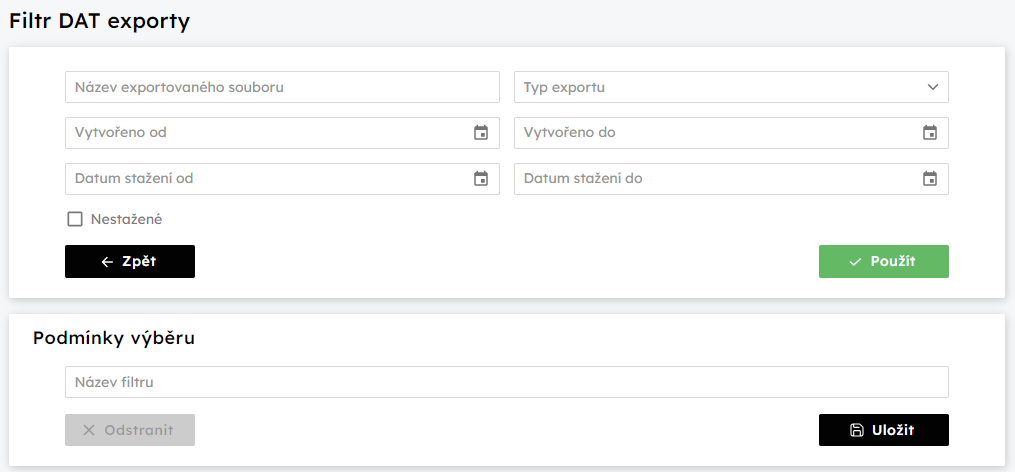The height and width of the screenshot is (472, 1015).
Task: Open calendar picker for Vytvořeno do
Action: pos(930,133)
